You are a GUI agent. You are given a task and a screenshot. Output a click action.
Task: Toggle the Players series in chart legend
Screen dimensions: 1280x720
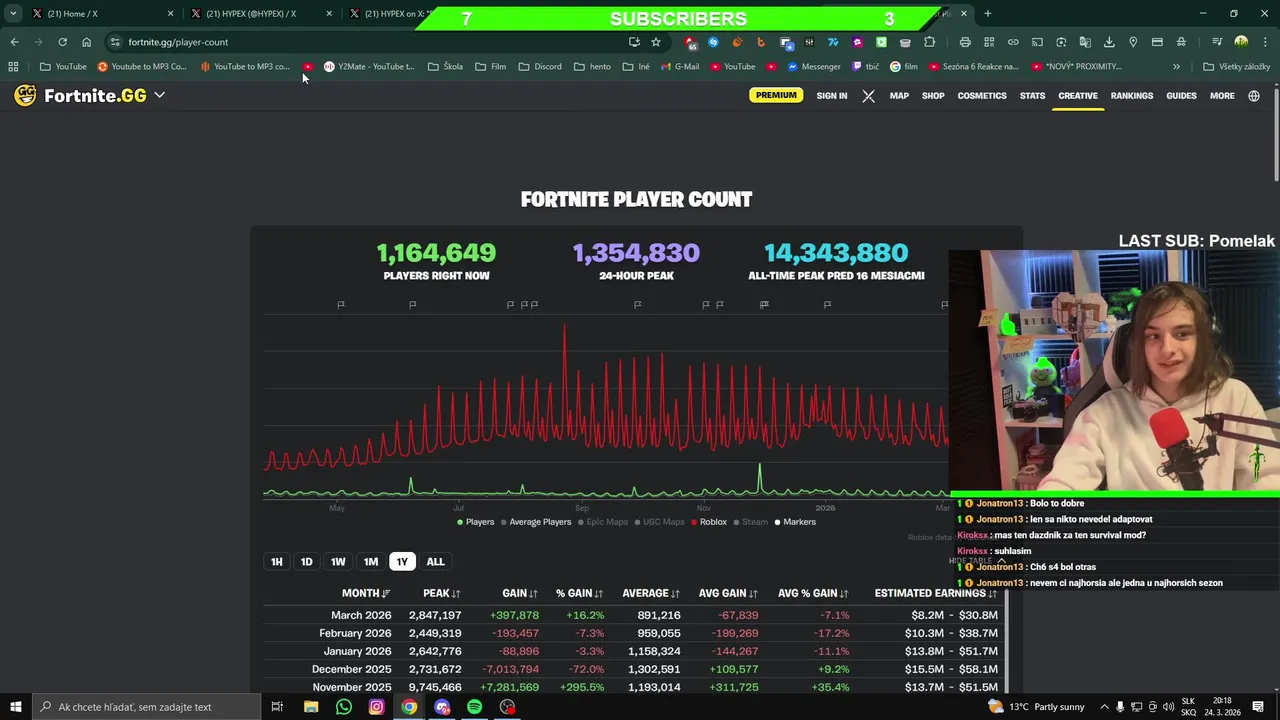point(476,522)
